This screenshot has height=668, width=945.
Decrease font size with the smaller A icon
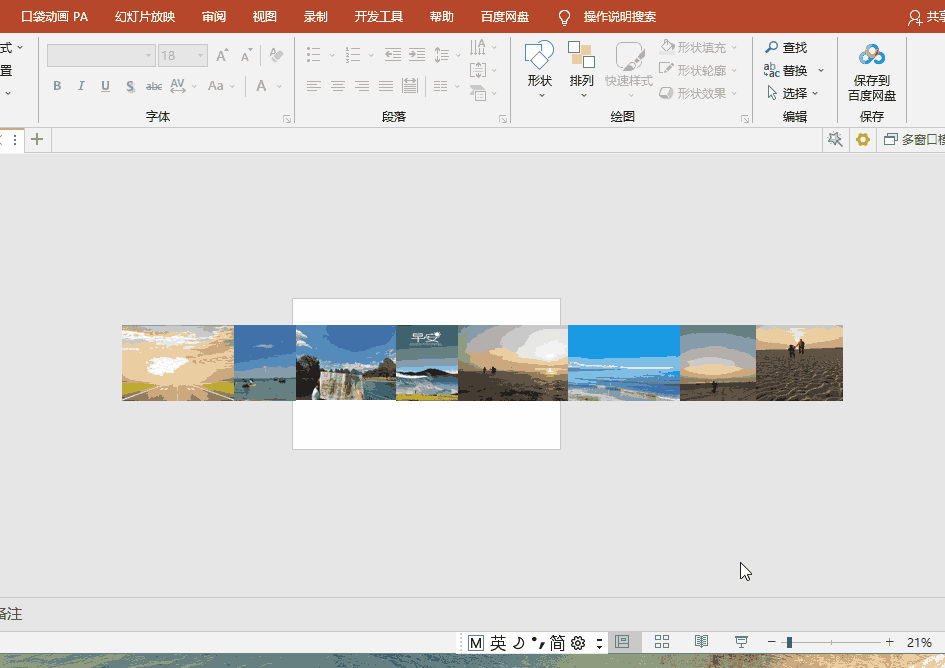(x=246, y=56)
